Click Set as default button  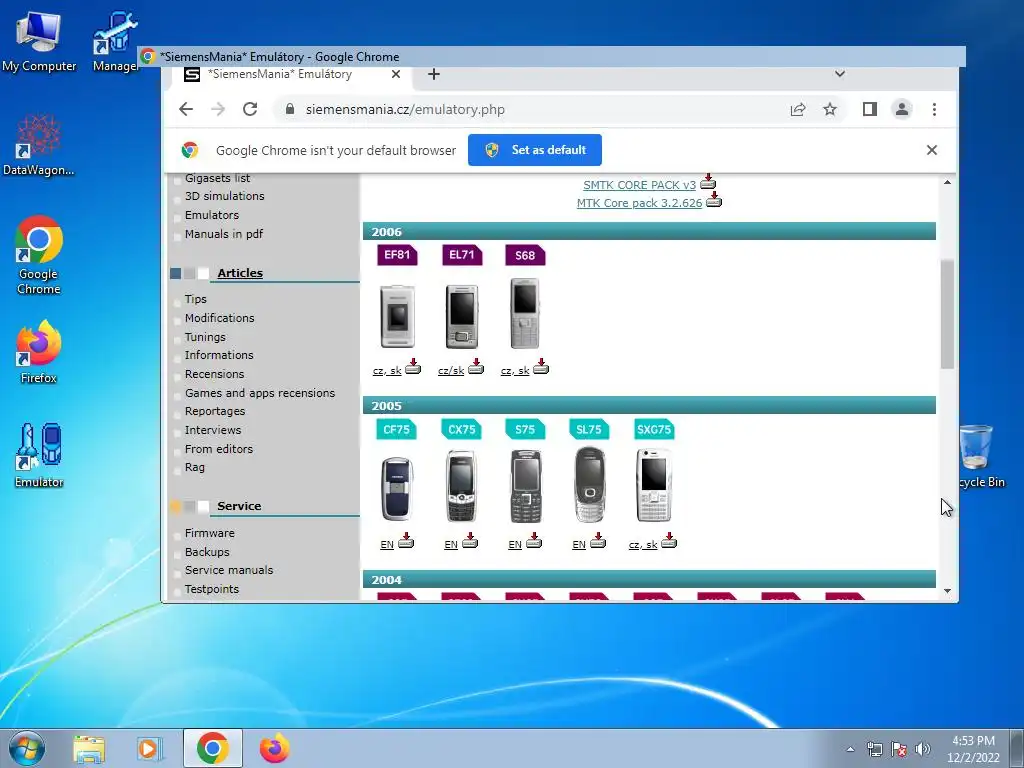click(x=535, y=150)
